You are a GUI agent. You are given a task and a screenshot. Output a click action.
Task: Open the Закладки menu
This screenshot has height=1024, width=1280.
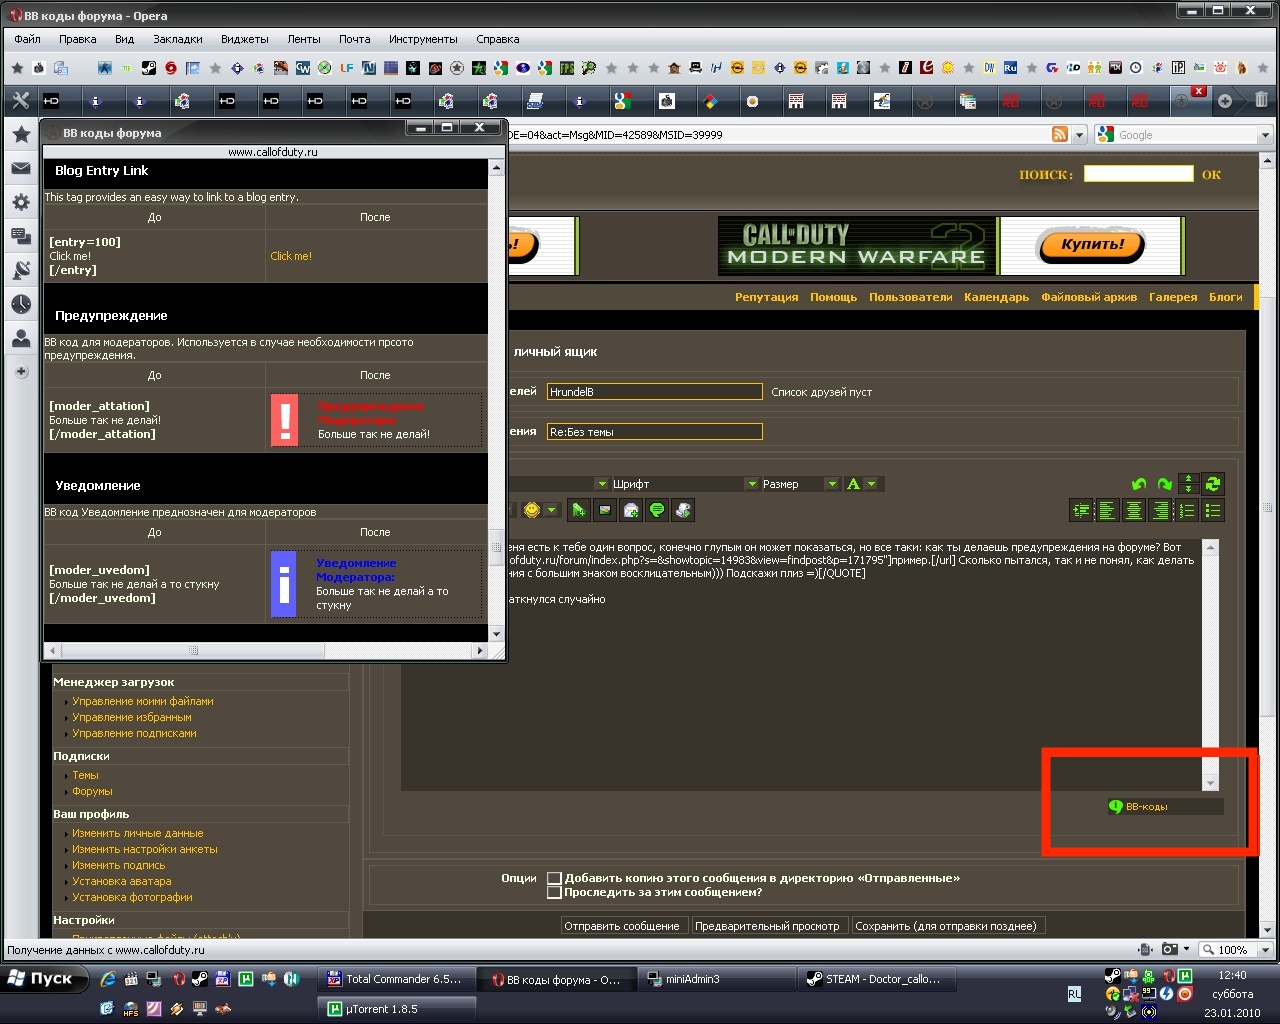[x=178, y=39]
